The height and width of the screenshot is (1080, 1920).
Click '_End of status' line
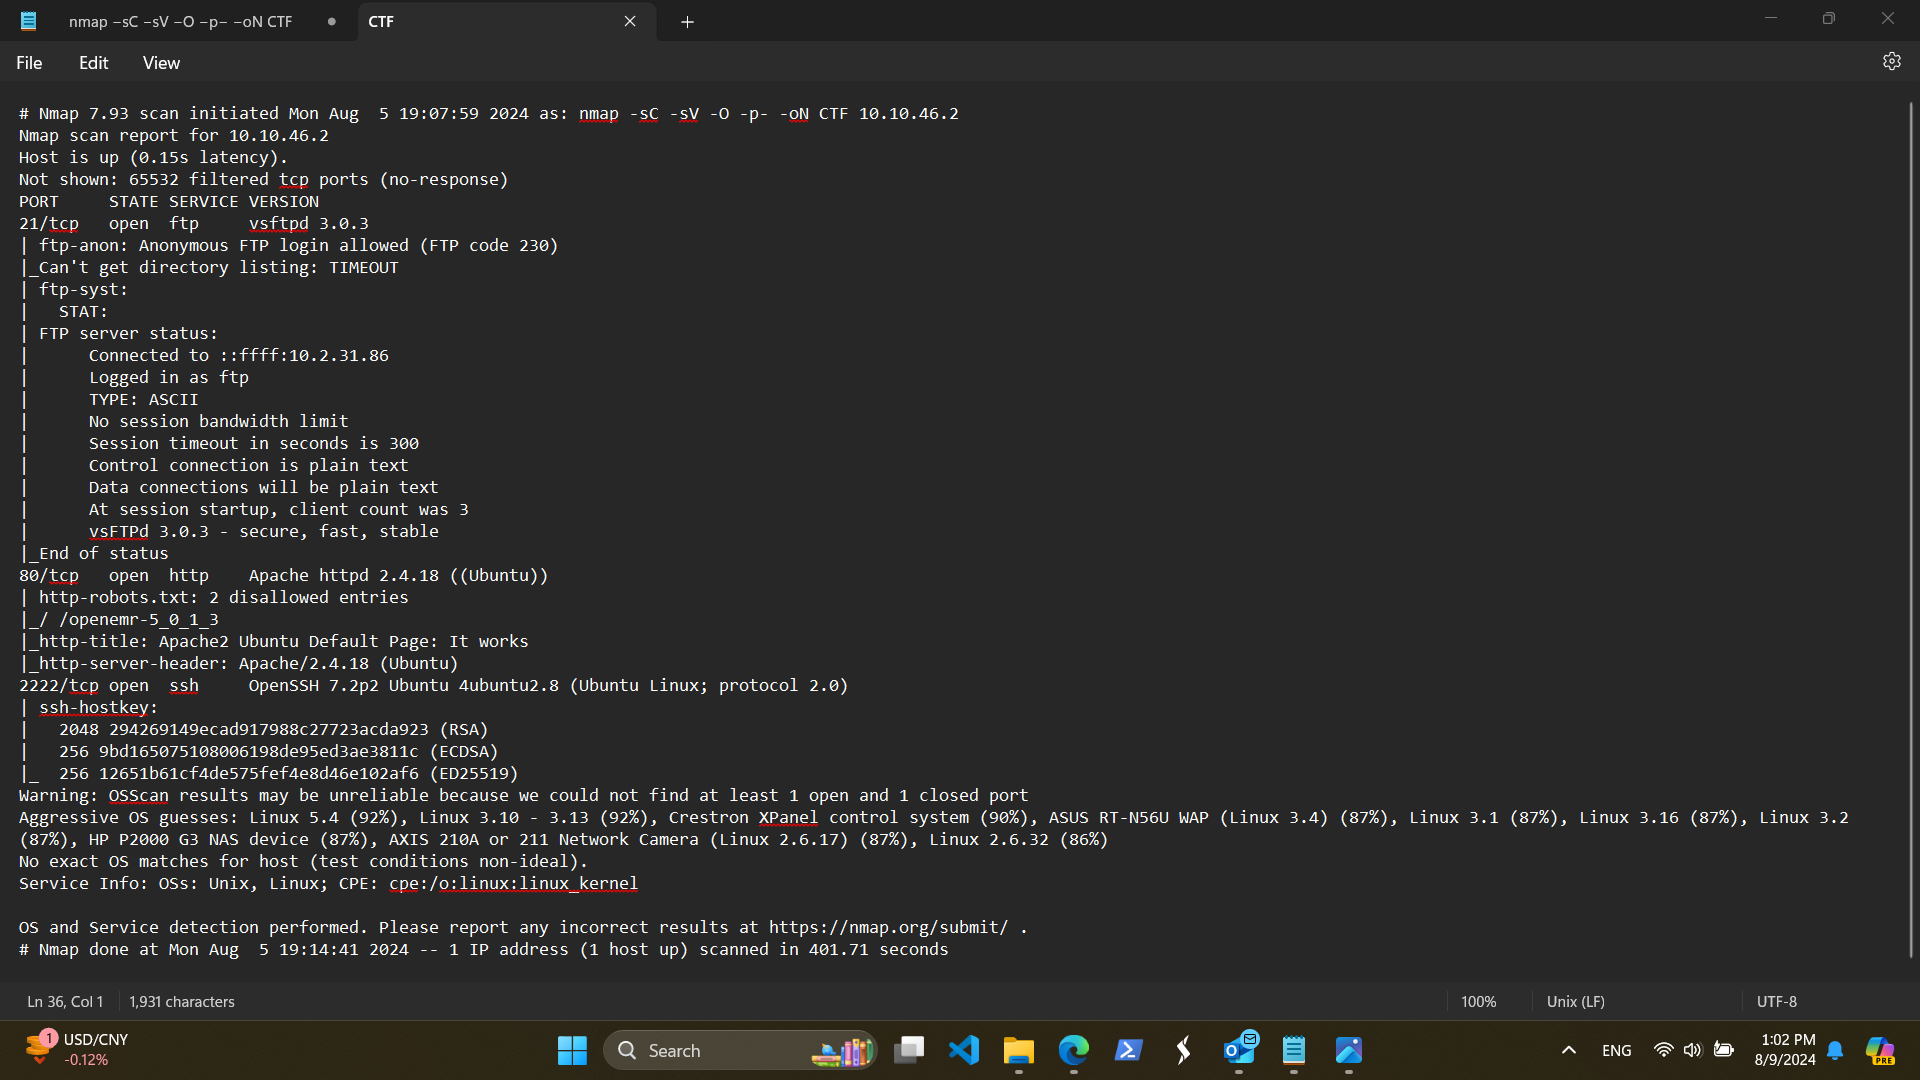tap(98, 553)
